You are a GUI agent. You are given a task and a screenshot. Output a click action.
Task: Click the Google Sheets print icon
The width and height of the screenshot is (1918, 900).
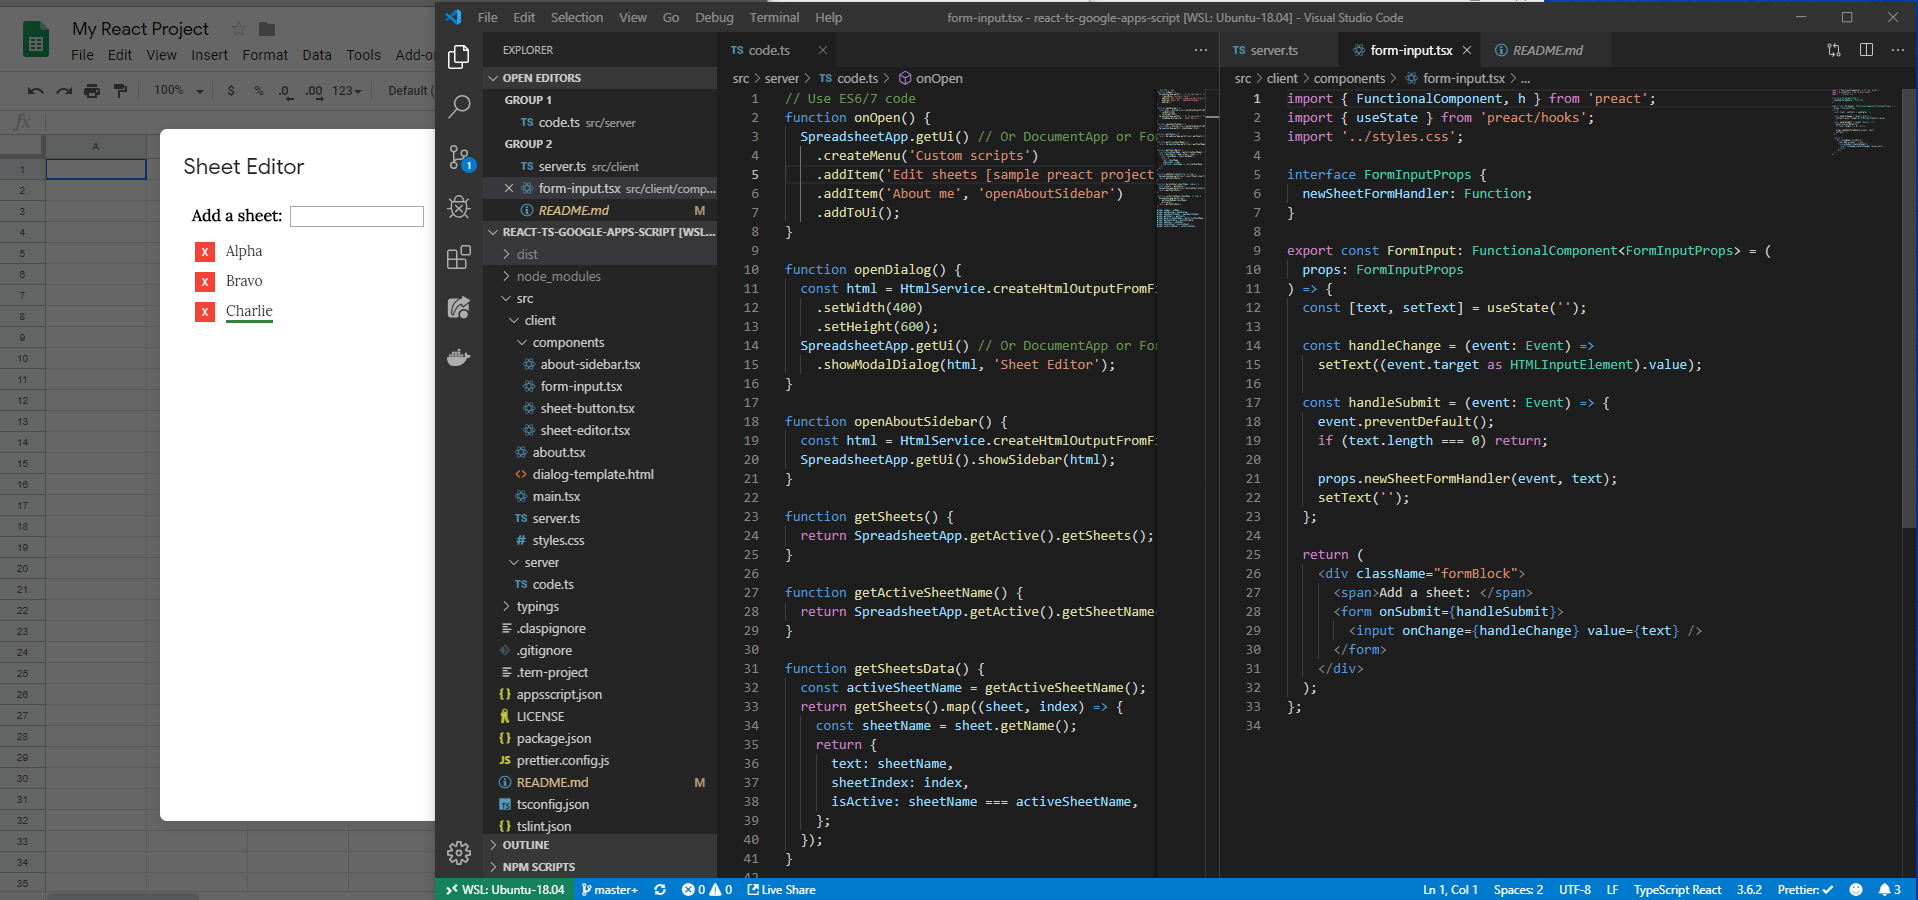[x=92, y=91]
